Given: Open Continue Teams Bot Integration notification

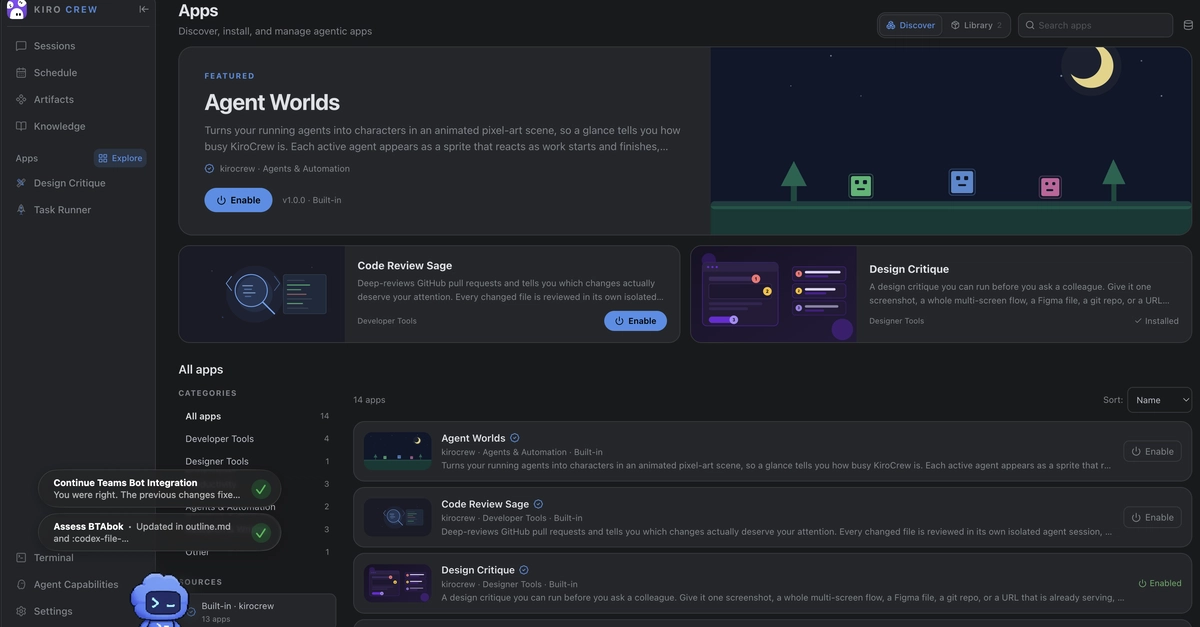Looking at the screenshot, I should (x=160, y=489).
